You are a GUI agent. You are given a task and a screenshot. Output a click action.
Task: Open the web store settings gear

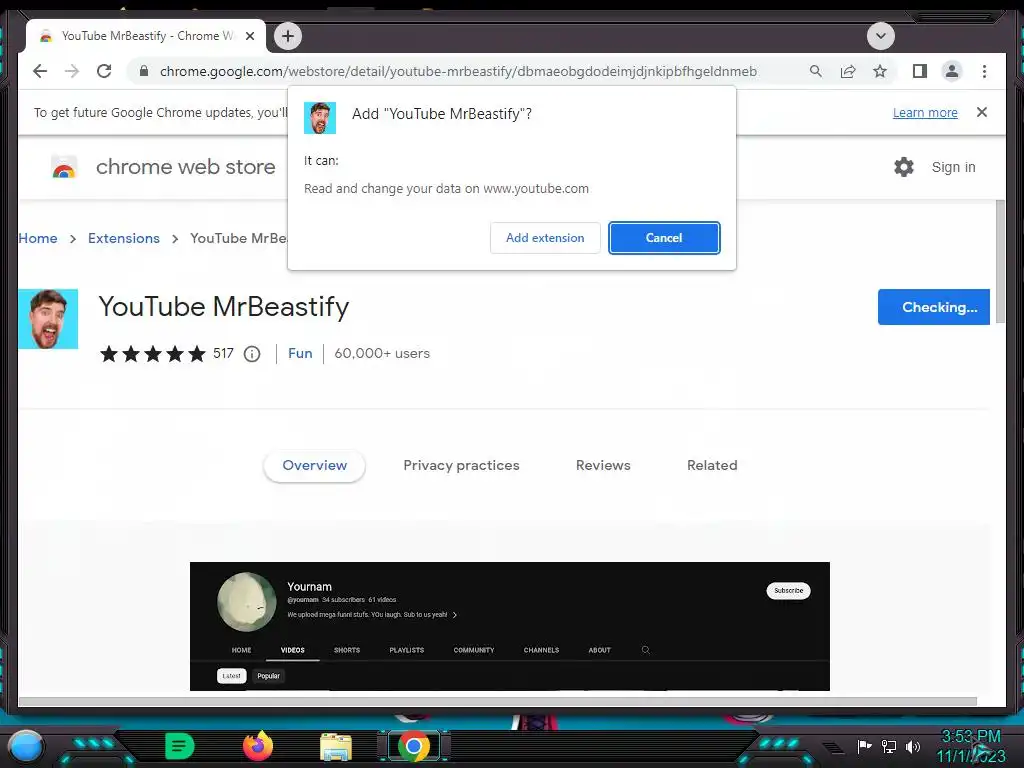pos(904,167)
